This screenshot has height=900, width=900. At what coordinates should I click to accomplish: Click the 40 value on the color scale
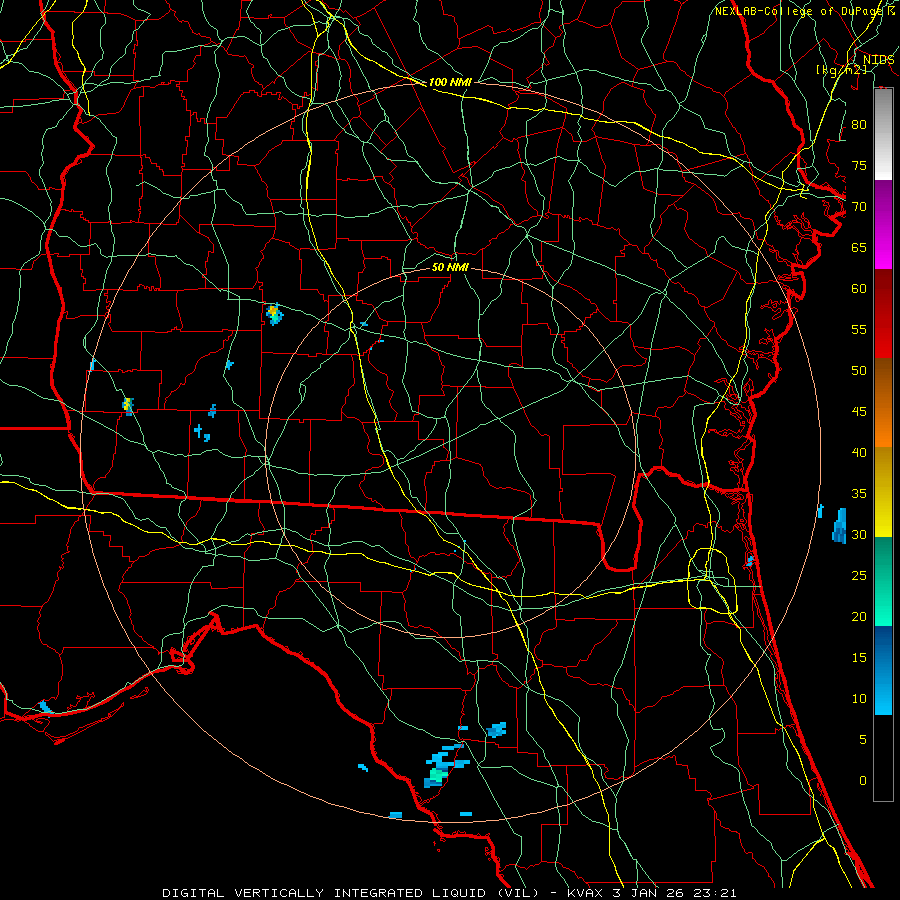859,452
